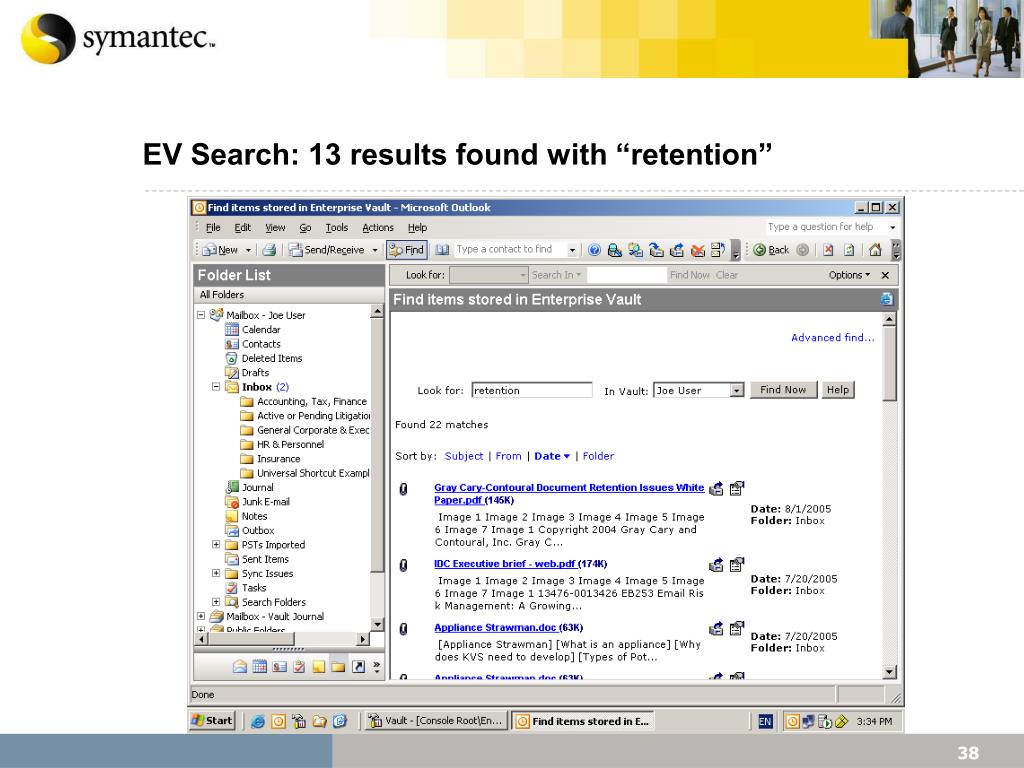Toggle the Find button in the toolbar
The width and height of the screenshot is (1024, 768).
407,250
